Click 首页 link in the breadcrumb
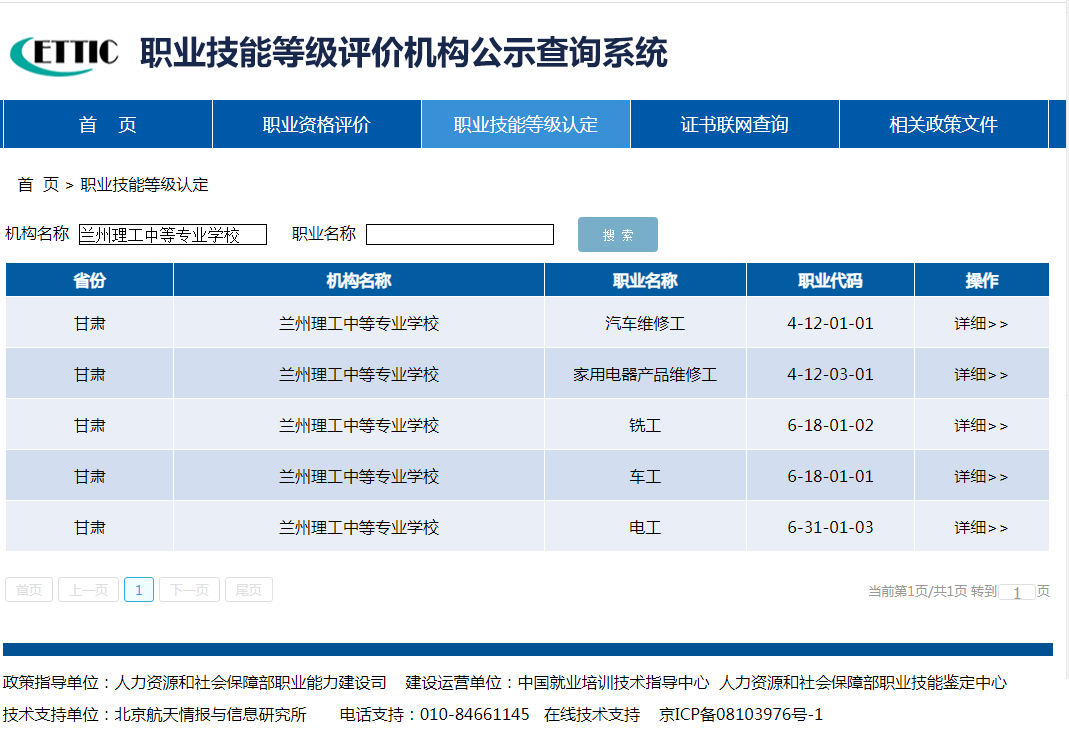This screenshot has height=730, width=1069. click(x=38, y=185)
